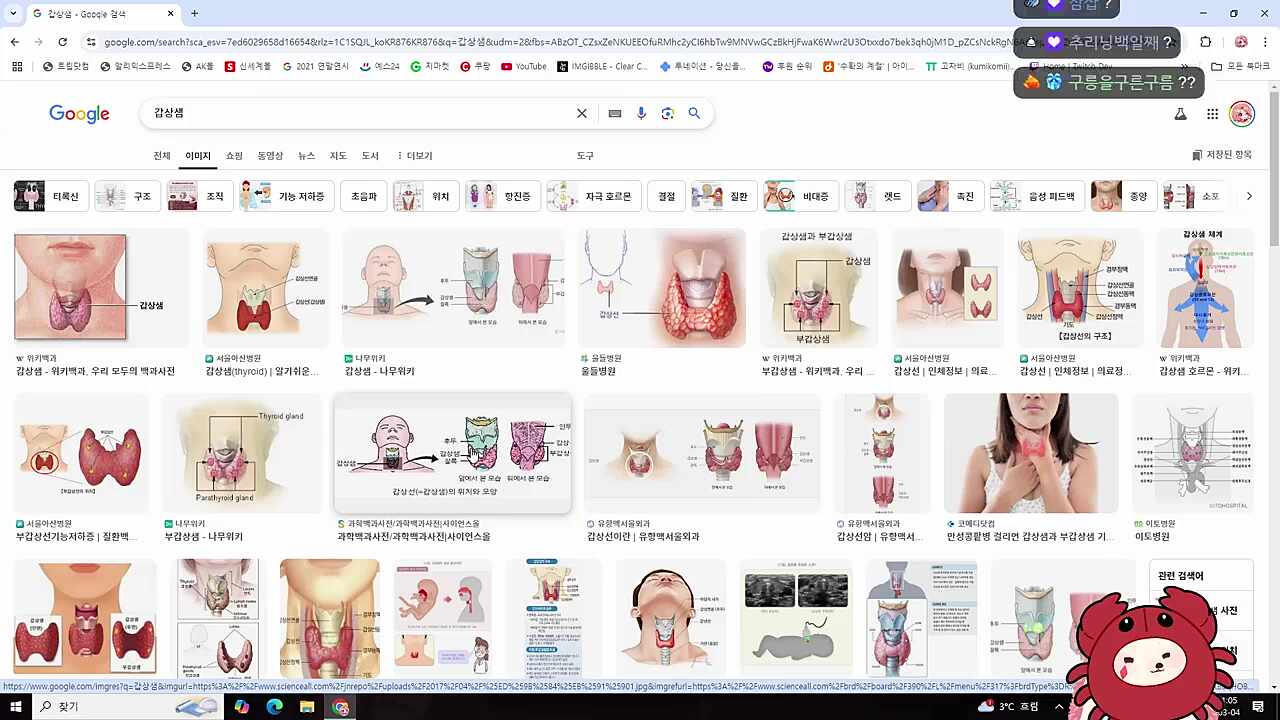Image resolution: width=1280 pixels, height=720 pixels.
Task: Filter images by the 기능 저하증 chip
Action: 286,197
